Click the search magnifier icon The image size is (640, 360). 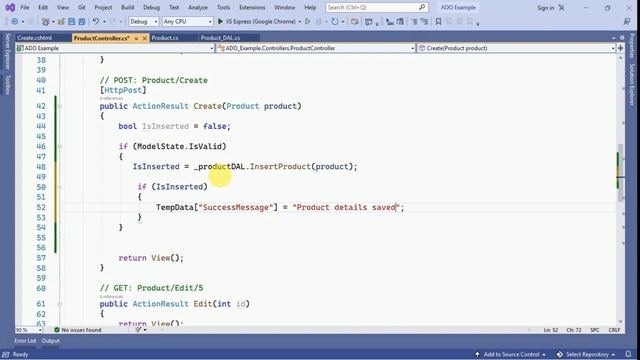[x=422, y=7]
